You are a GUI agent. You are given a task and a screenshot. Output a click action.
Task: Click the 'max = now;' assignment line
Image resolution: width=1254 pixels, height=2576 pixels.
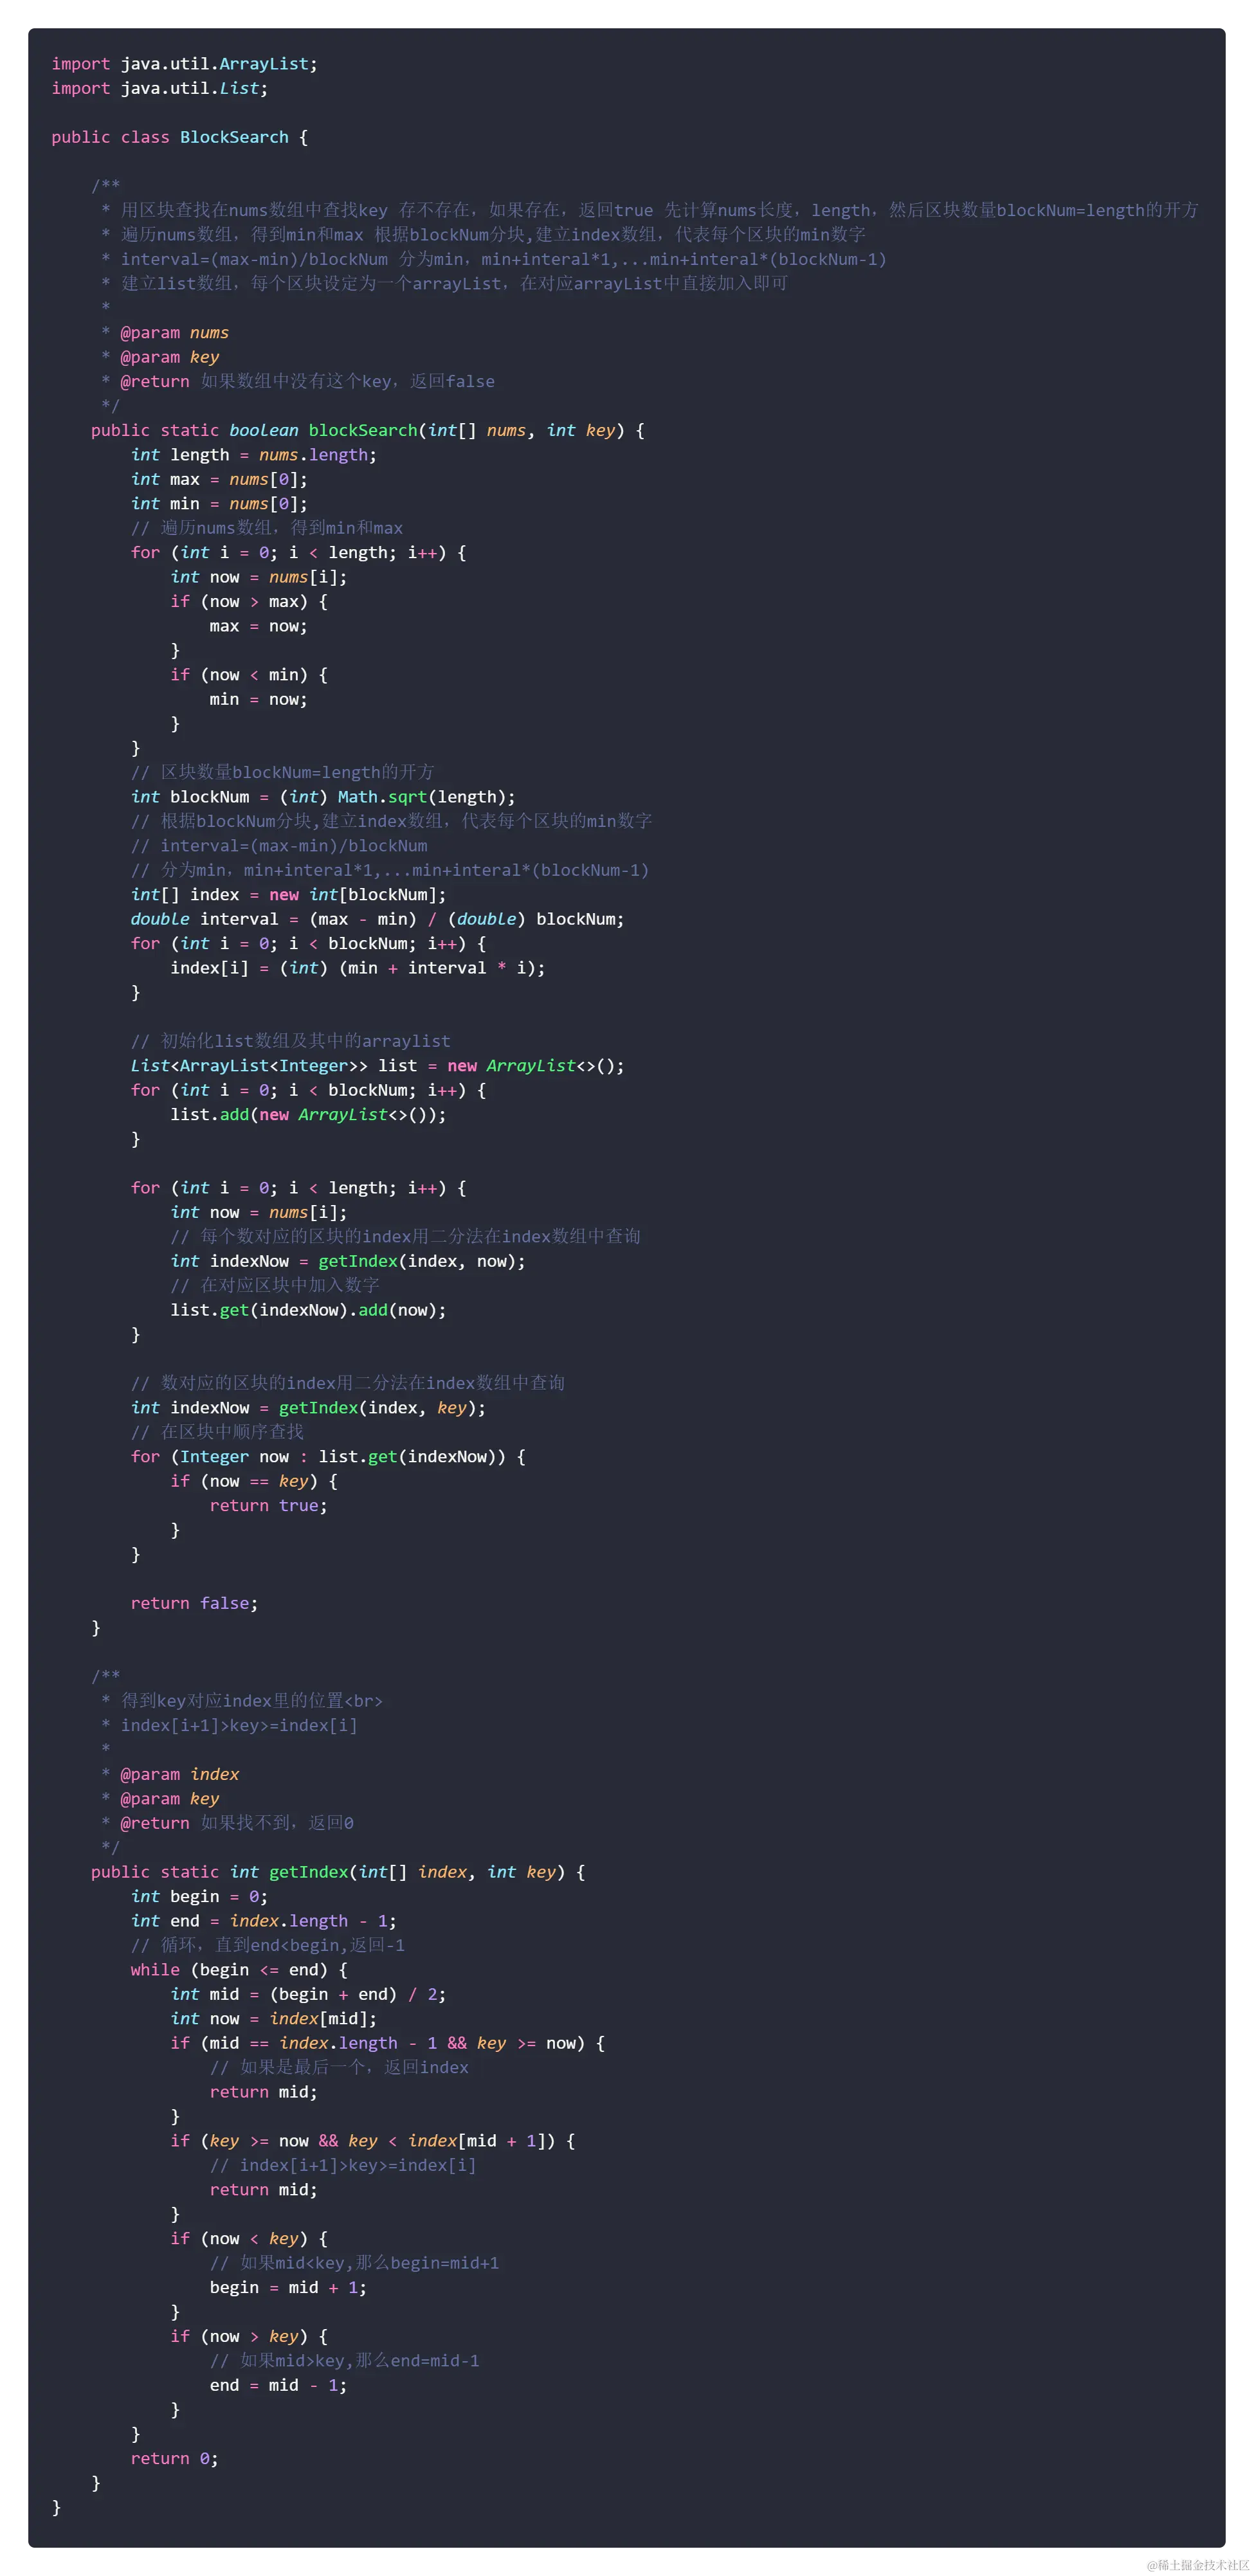tap(258, 626)
